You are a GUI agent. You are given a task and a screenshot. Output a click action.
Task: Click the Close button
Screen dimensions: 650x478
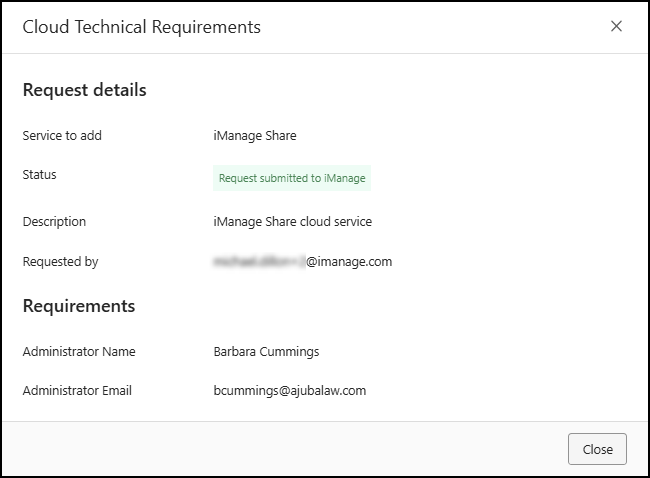click(x=597, y=449)
